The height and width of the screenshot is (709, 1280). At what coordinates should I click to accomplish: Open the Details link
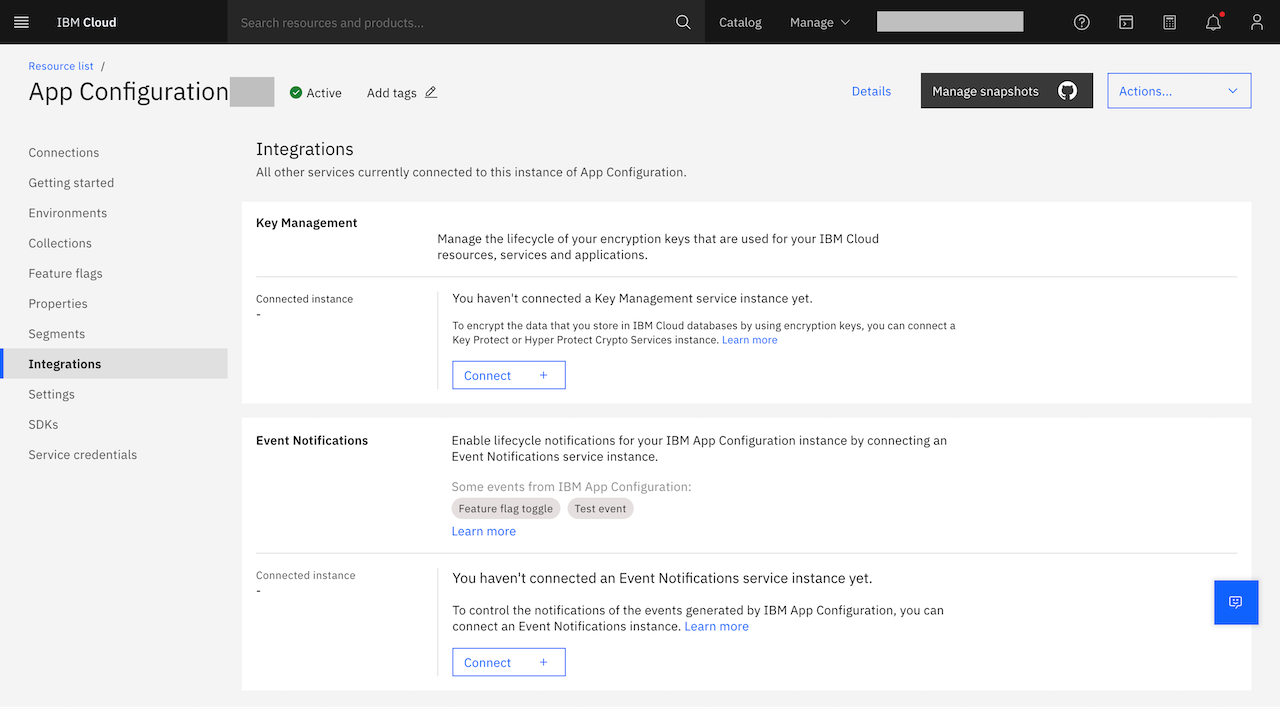click(x=871, y=91)
